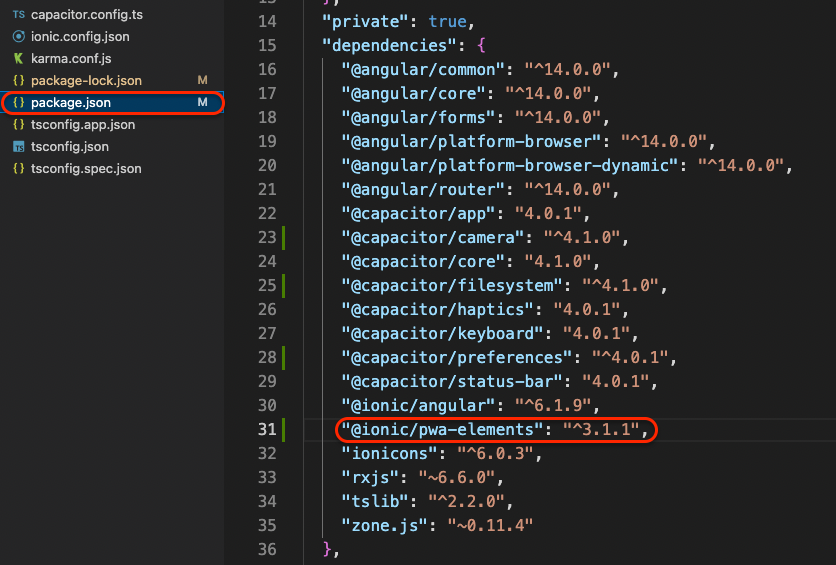Click the opening brace after "dependencies"

[x=481, y=45]
